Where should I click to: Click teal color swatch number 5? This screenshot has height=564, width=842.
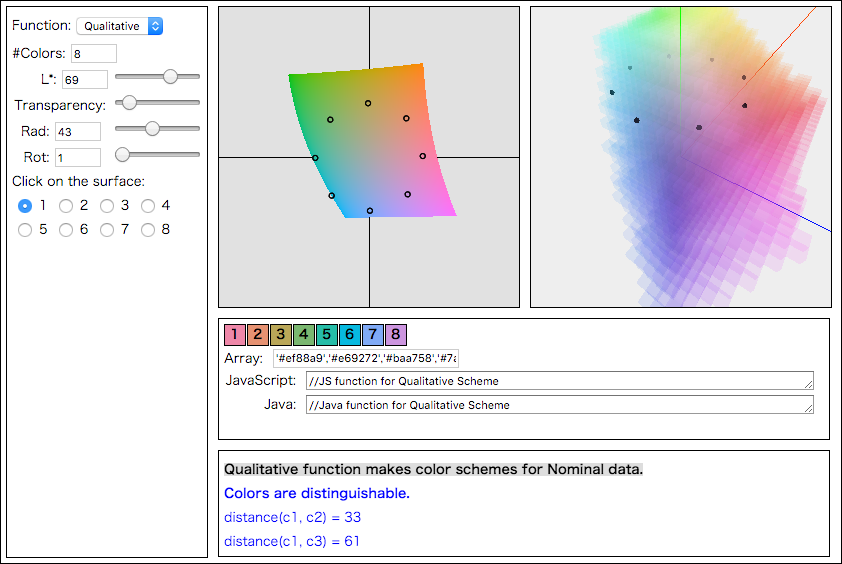point(326,335)
